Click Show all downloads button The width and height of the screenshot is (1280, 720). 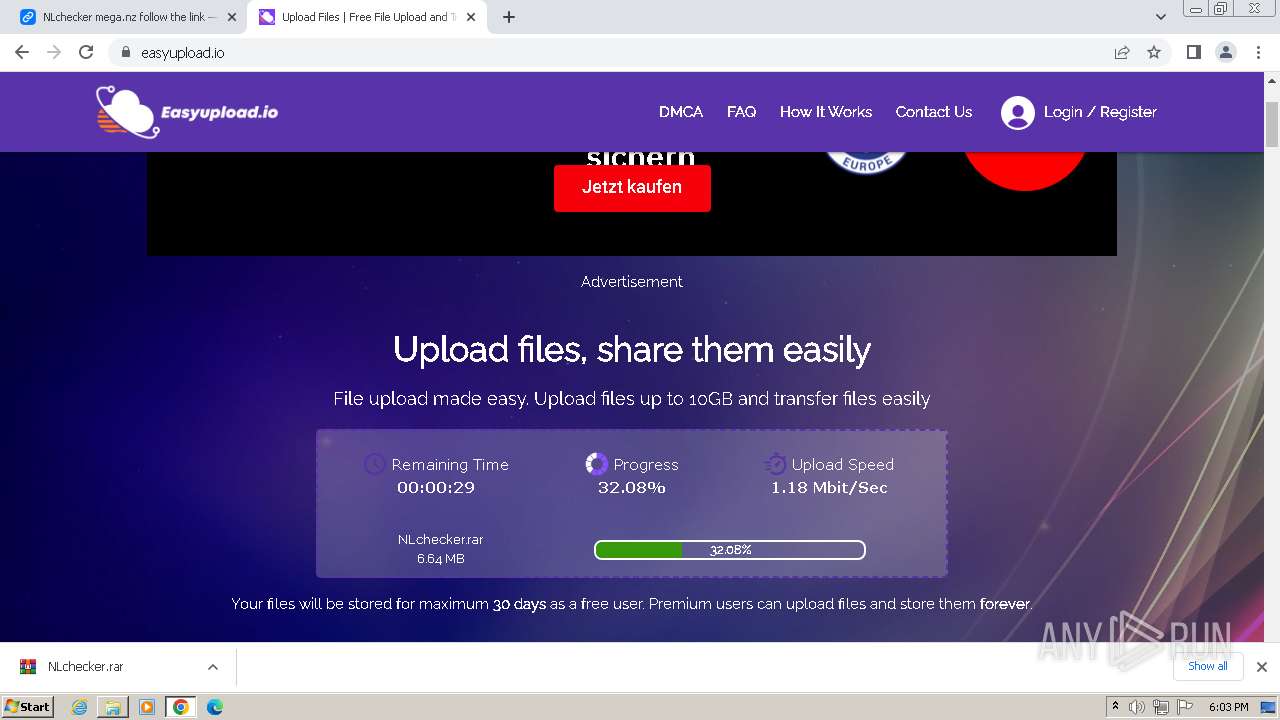click(1208, 666)
